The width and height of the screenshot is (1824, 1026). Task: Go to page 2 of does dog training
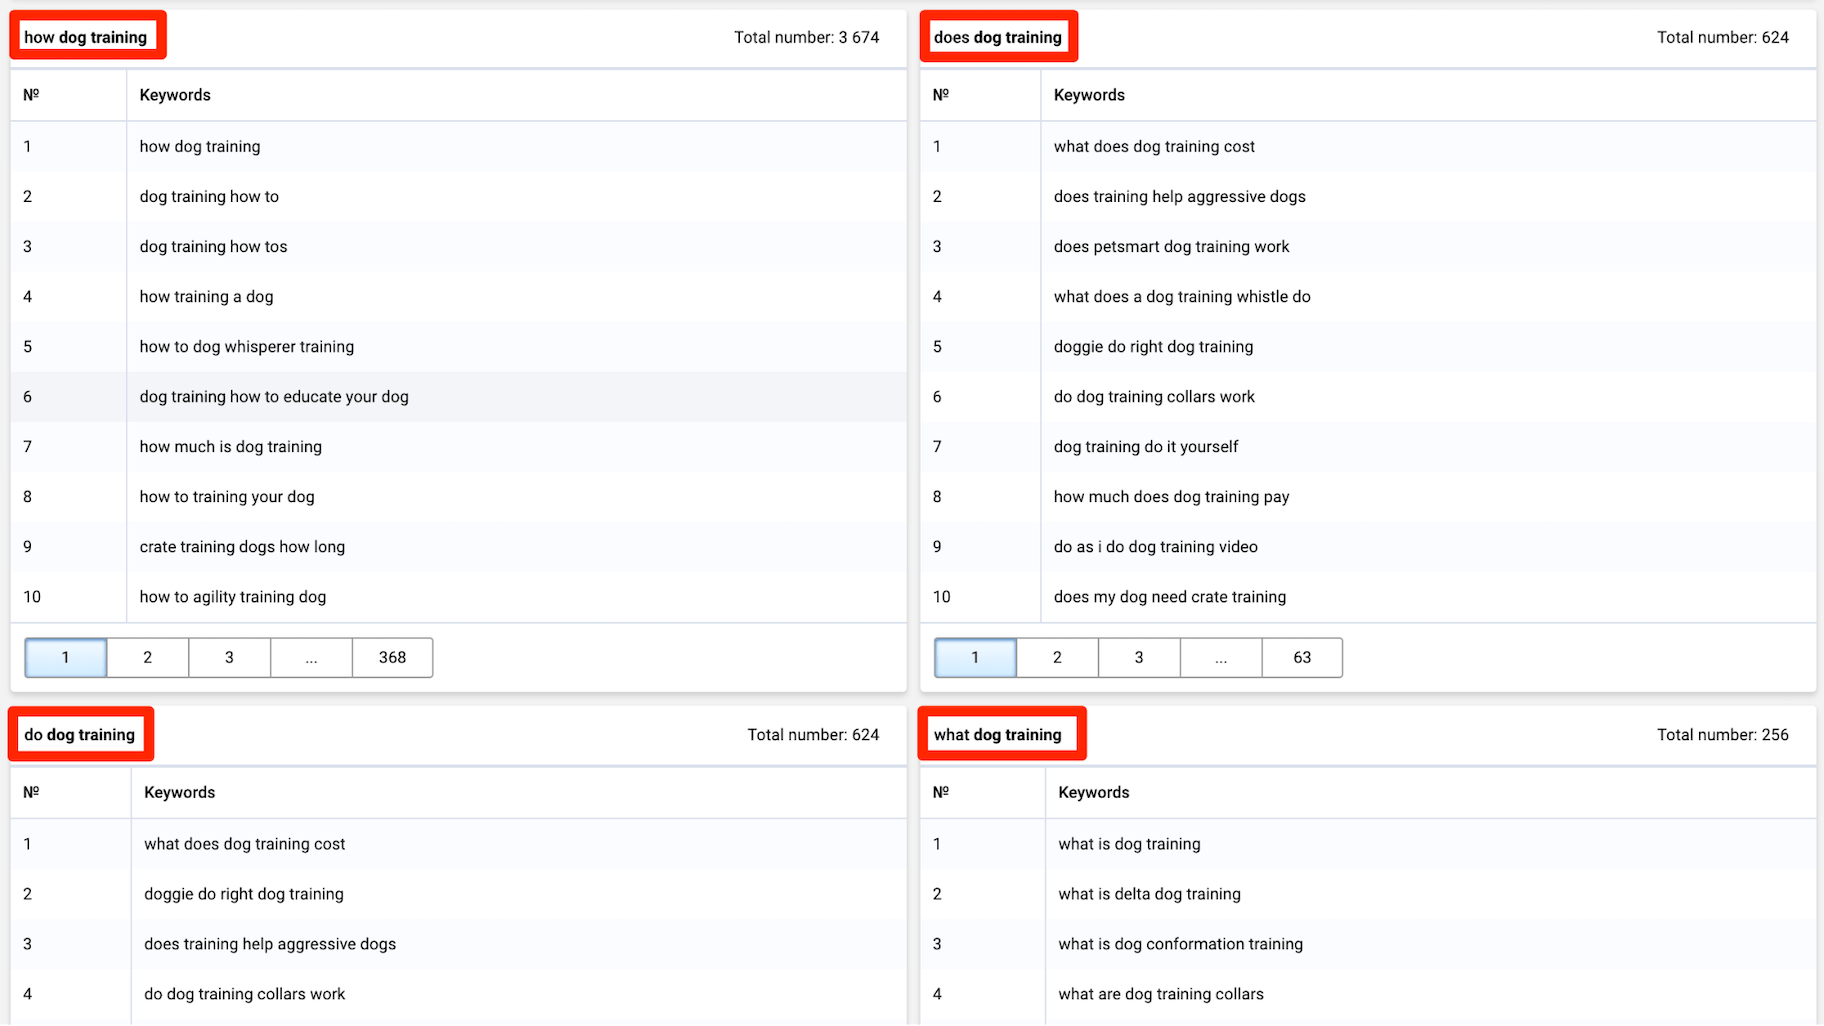[1057, 657]
